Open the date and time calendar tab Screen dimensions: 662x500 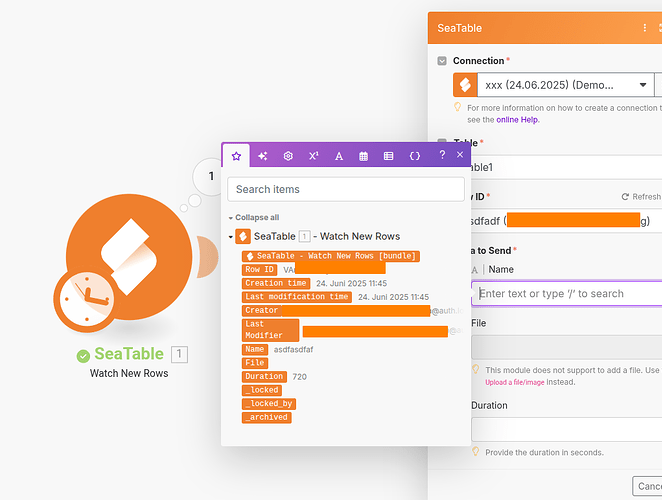pyautogui.click(x=363, y=156)
